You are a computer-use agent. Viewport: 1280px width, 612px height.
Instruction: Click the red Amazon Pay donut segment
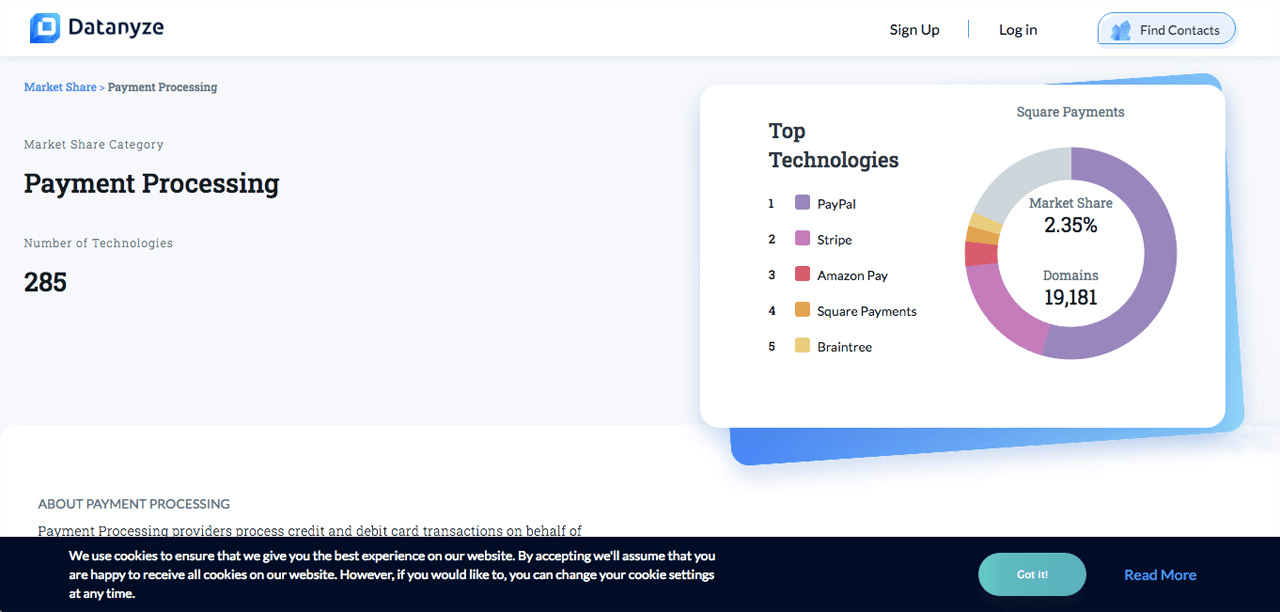point(981,254)
